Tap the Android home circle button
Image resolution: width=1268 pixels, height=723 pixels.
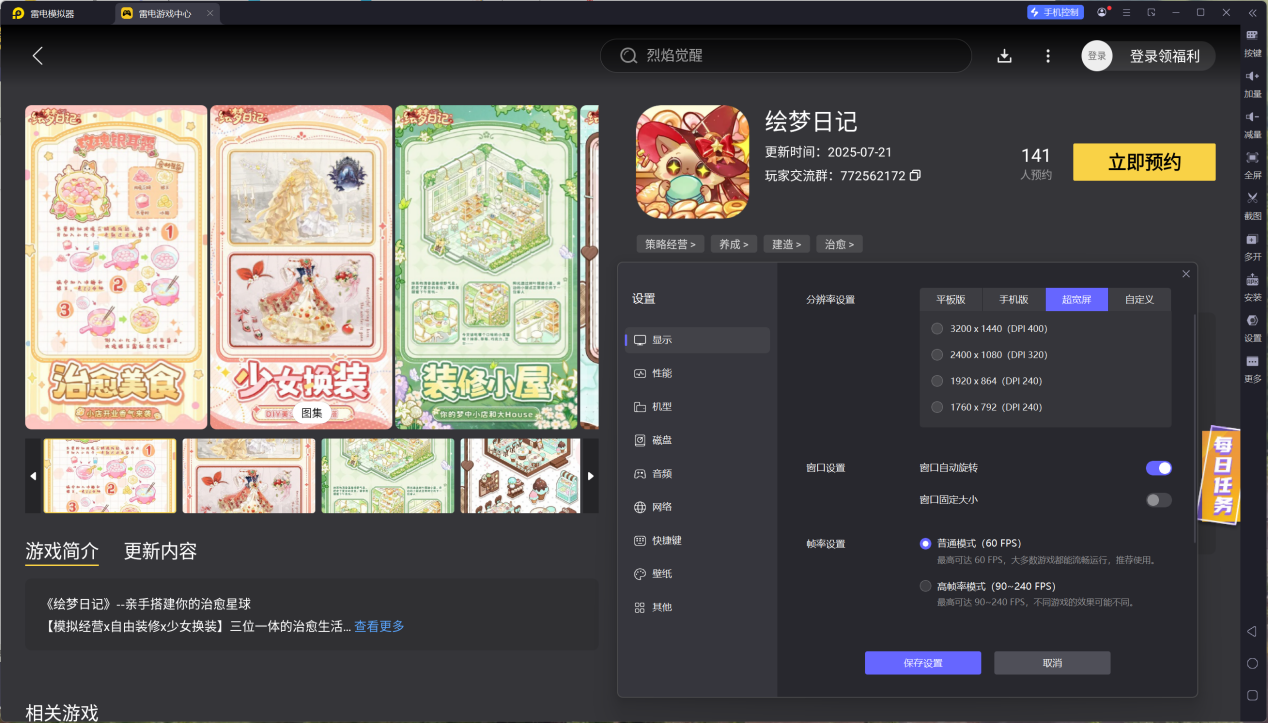pos(1252,663)
